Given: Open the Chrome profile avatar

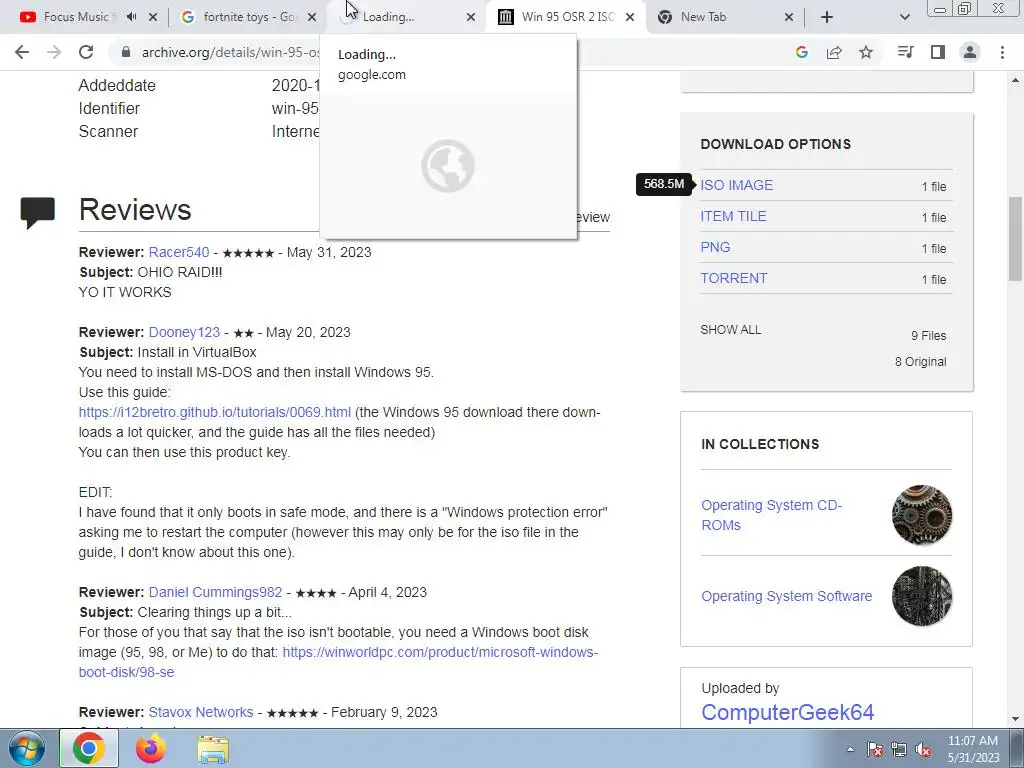Looking at the screenshot, I should point(970,52).
